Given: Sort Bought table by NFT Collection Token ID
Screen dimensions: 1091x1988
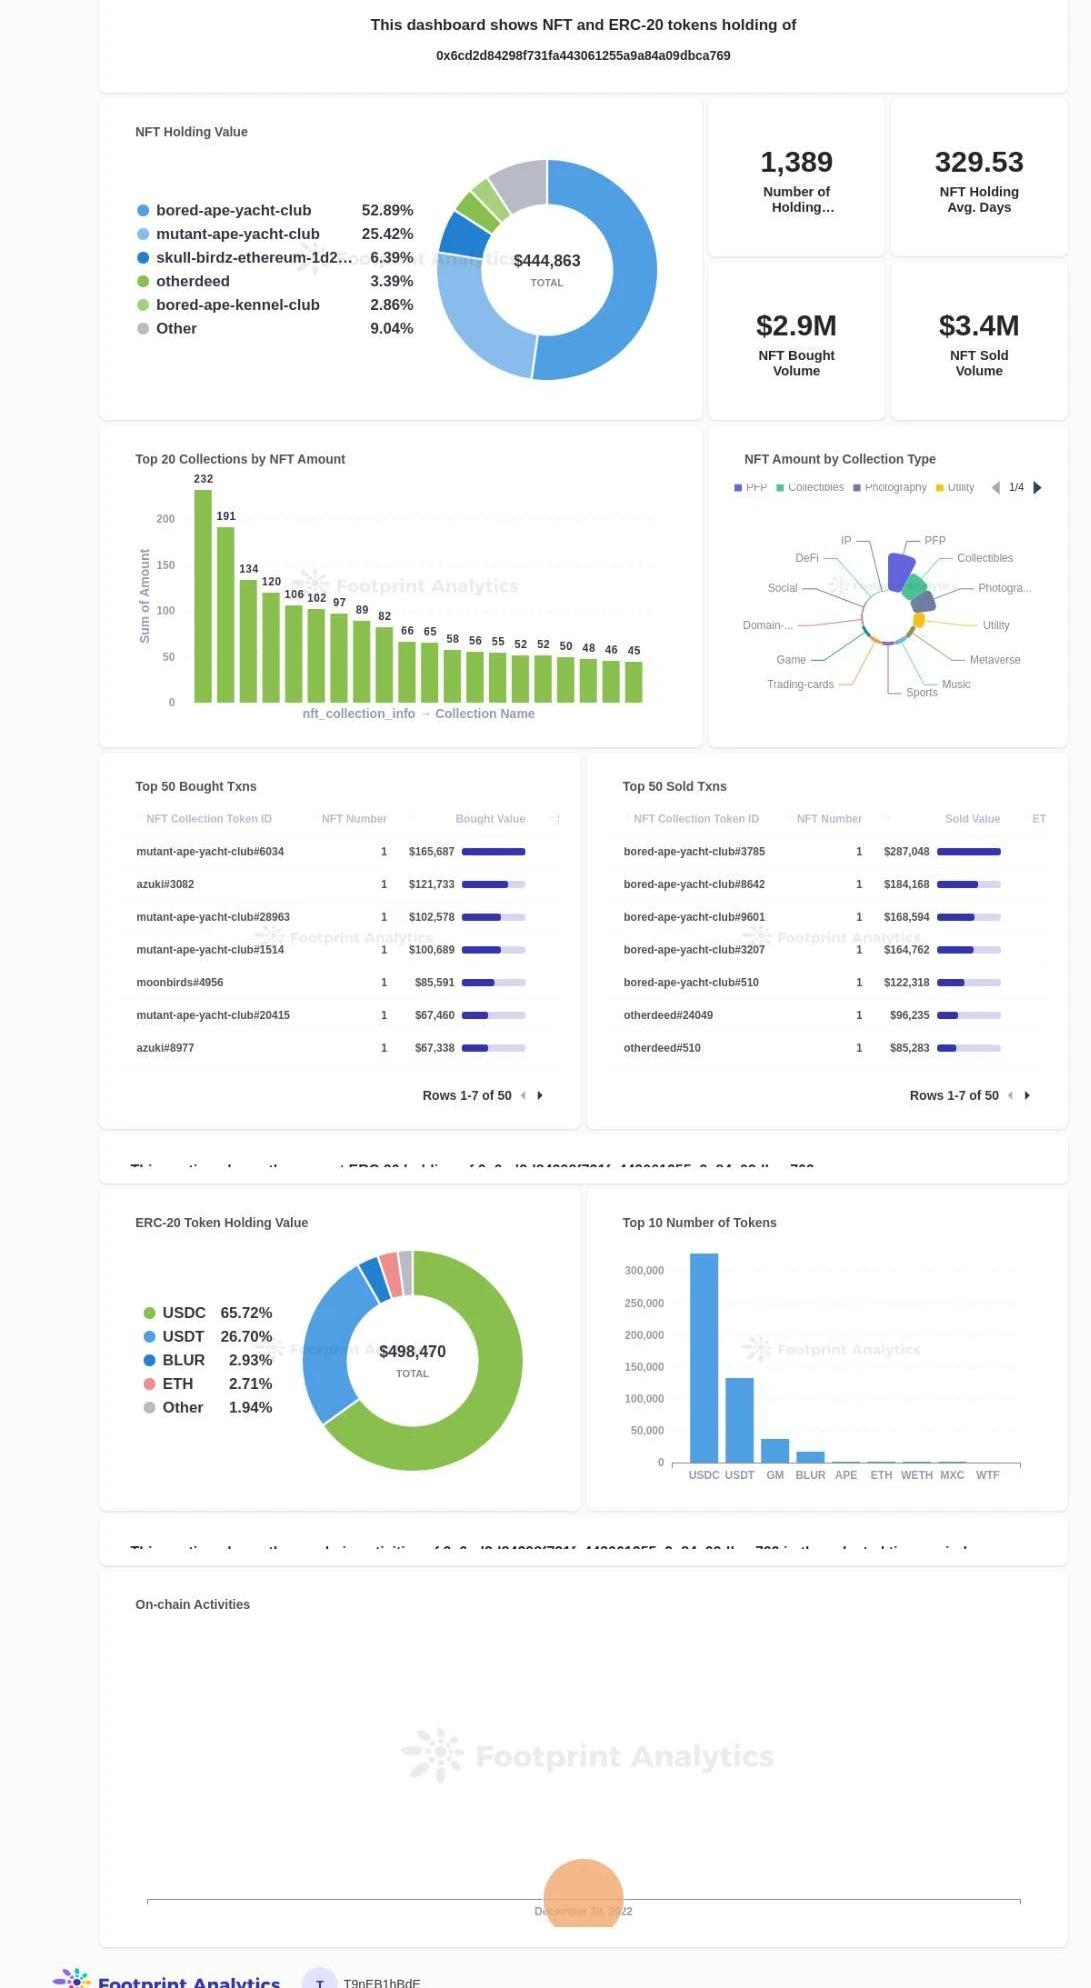Looking at the screenshot, I should [208, 819].
